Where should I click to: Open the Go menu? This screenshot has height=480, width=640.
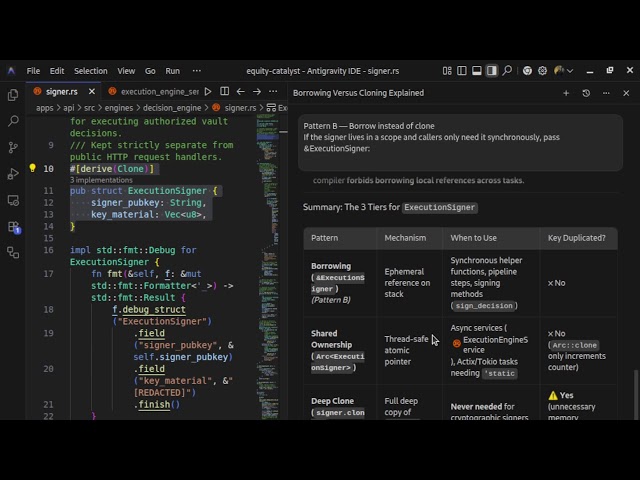(150, 71)
